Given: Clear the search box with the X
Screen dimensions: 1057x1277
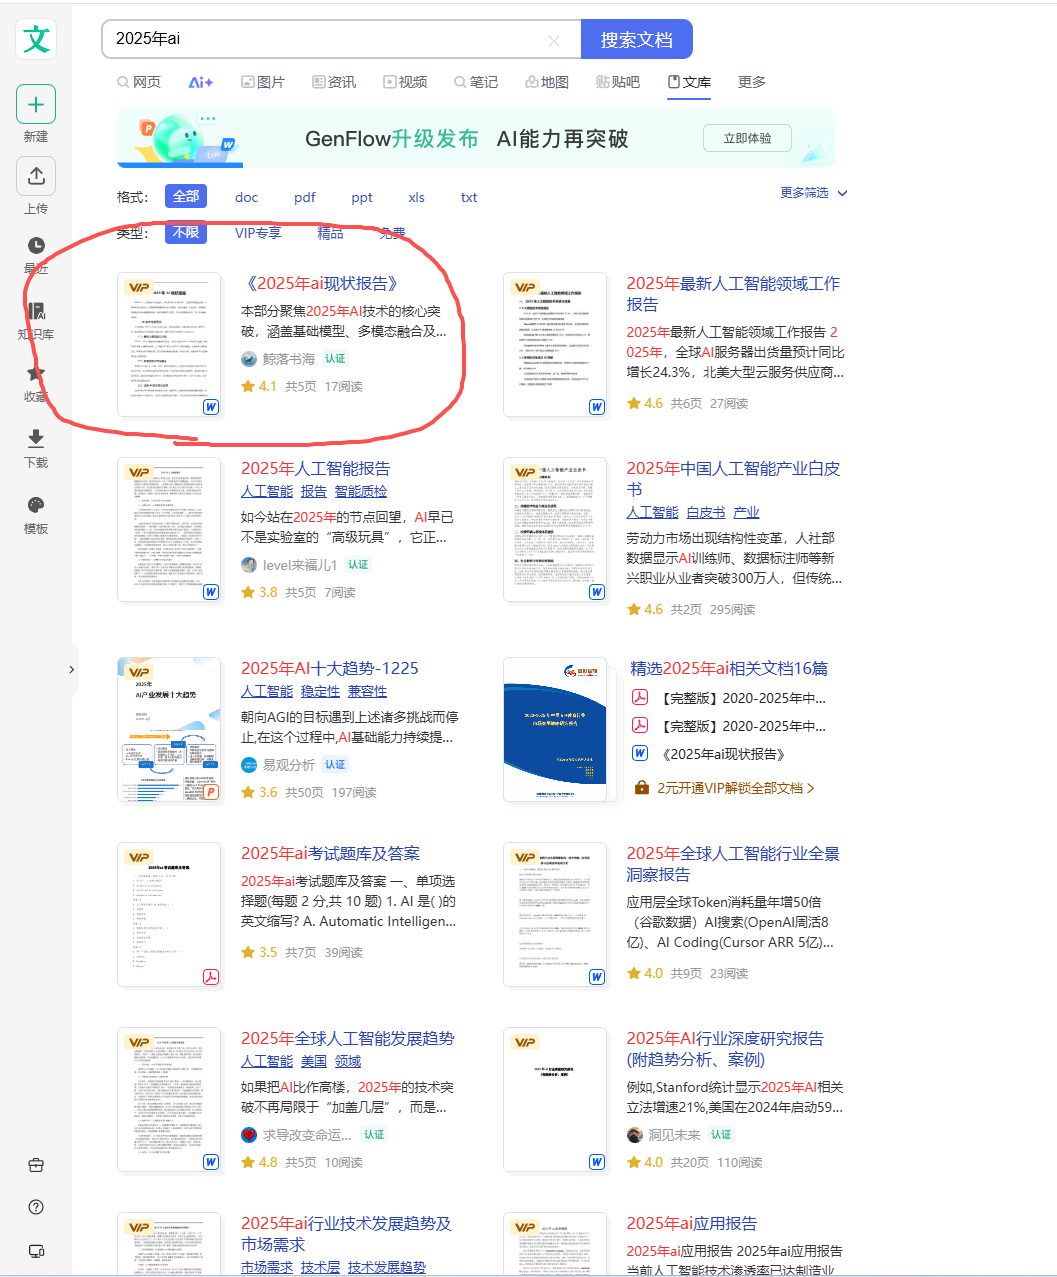Looking at the screenshot, I should (x=554, y=39).
